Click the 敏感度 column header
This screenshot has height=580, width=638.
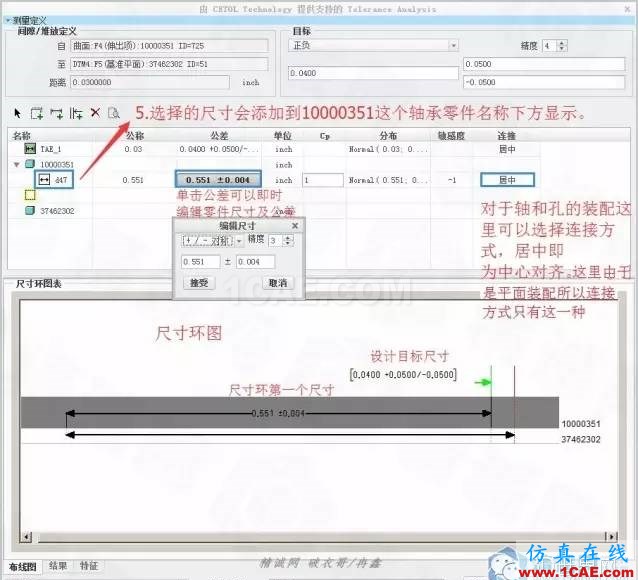pyautogui.click(x=451, y=136)
